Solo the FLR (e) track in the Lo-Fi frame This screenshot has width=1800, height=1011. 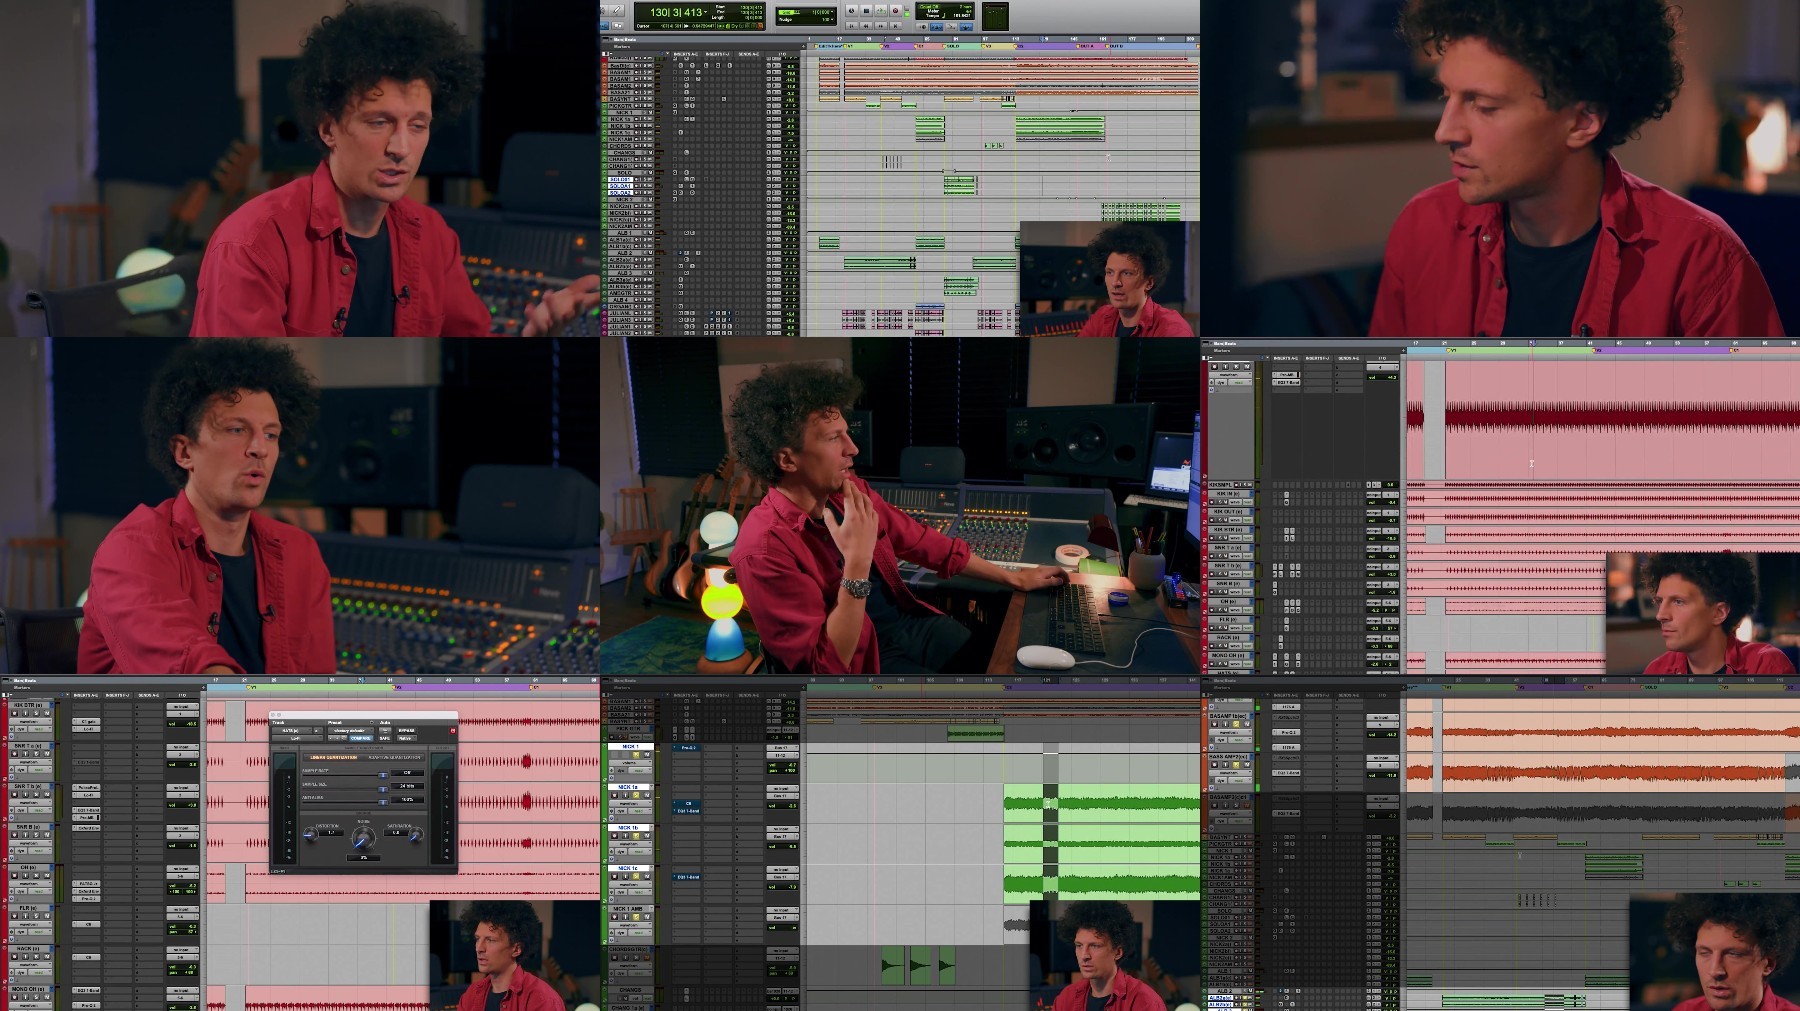[x=36, y=916]
